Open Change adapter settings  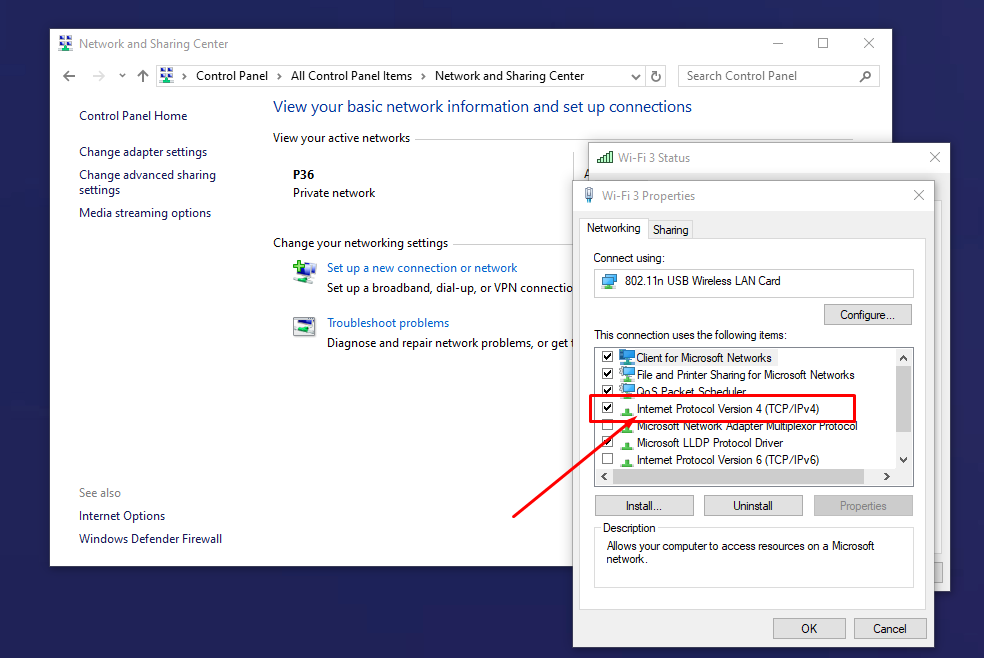click(143, 152)
